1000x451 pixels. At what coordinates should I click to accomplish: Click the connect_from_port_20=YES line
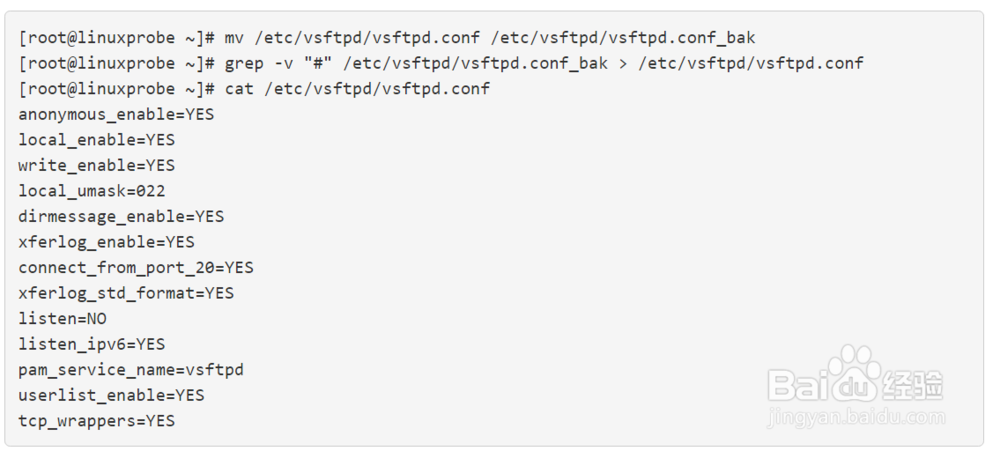[x=136, y=267]
